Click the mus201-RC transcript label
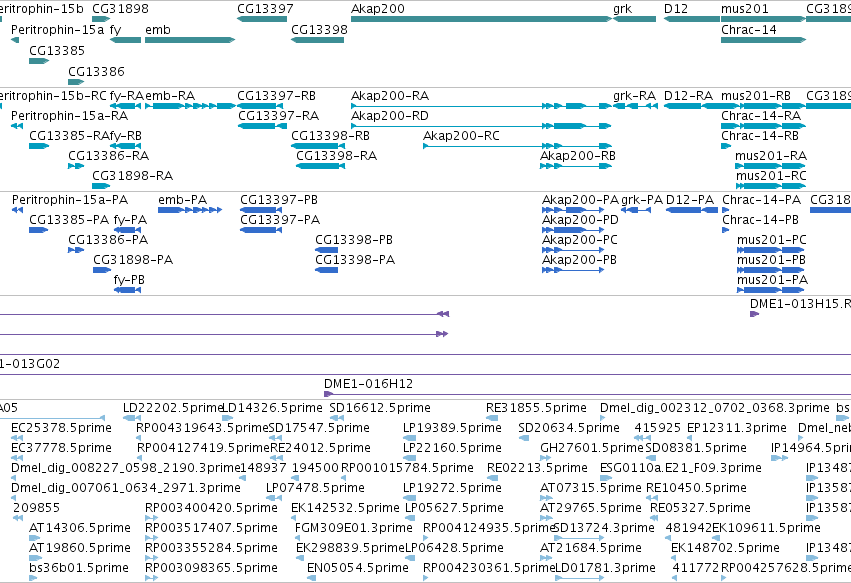Image resolution: width=851 pixels, height=583 pixels. coord(771,176)
